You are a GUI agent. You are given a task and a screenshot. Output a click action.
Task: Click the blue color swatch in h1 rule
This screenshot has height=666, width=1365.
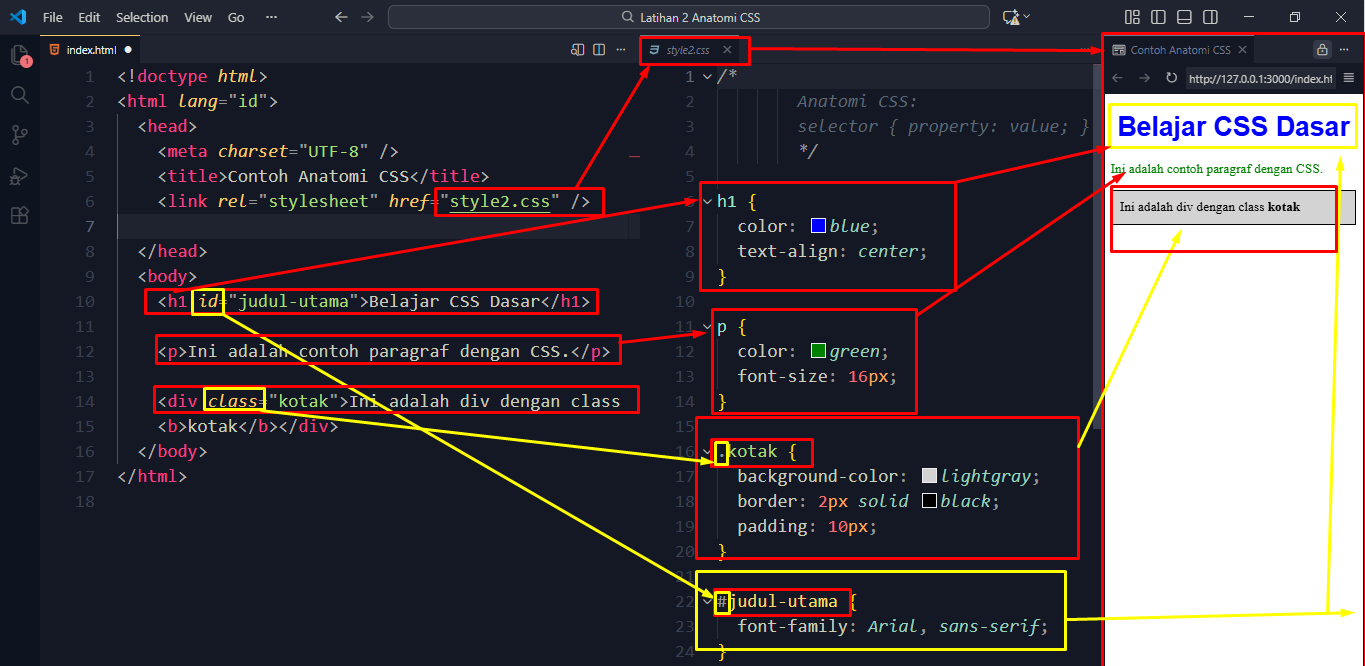(x=818, y=226)
